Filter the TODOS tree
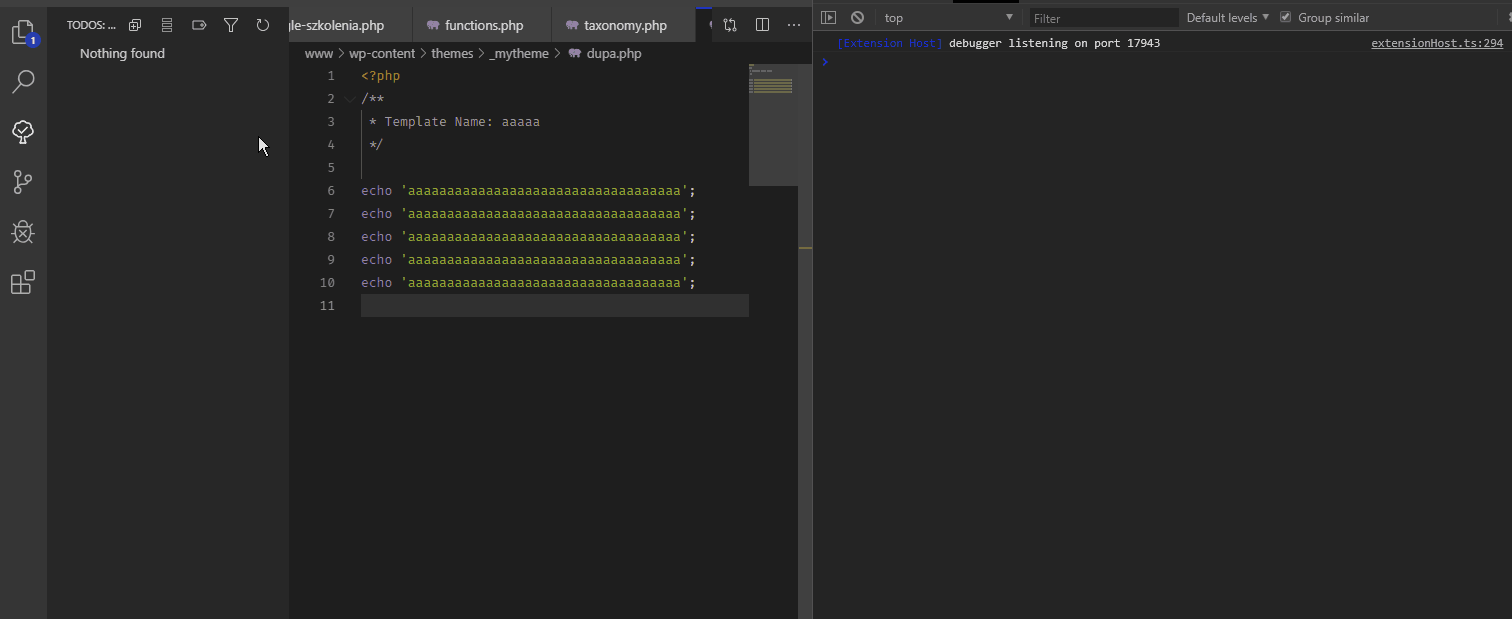 point(231,25)
